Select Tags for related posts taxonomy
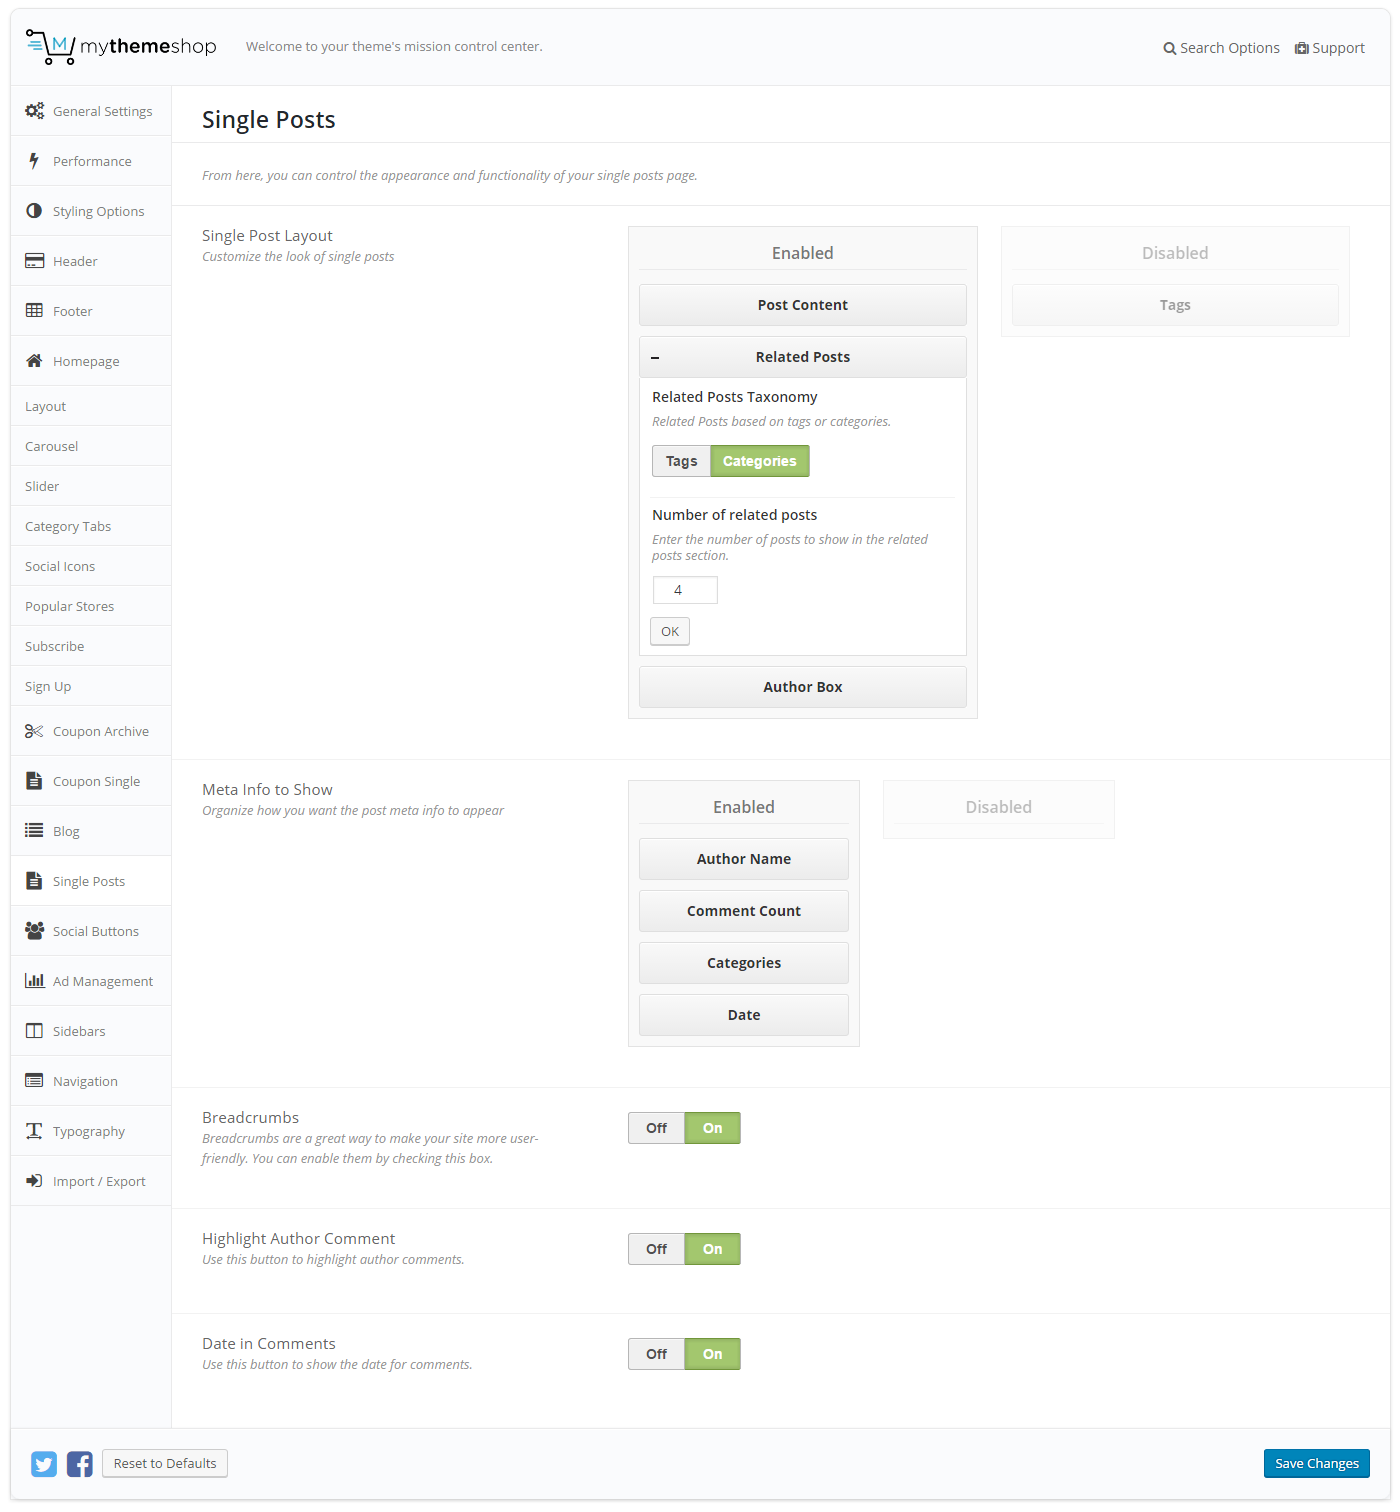The width and height of the screenshot is (1400, 1512). tap(681, 461)
